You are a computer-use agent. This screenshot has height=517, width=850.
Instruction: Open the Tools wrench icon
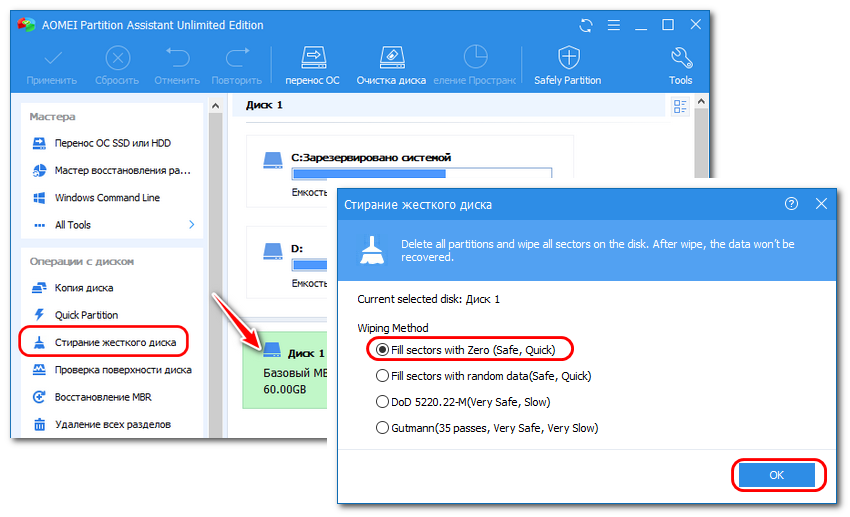[681, 58]
